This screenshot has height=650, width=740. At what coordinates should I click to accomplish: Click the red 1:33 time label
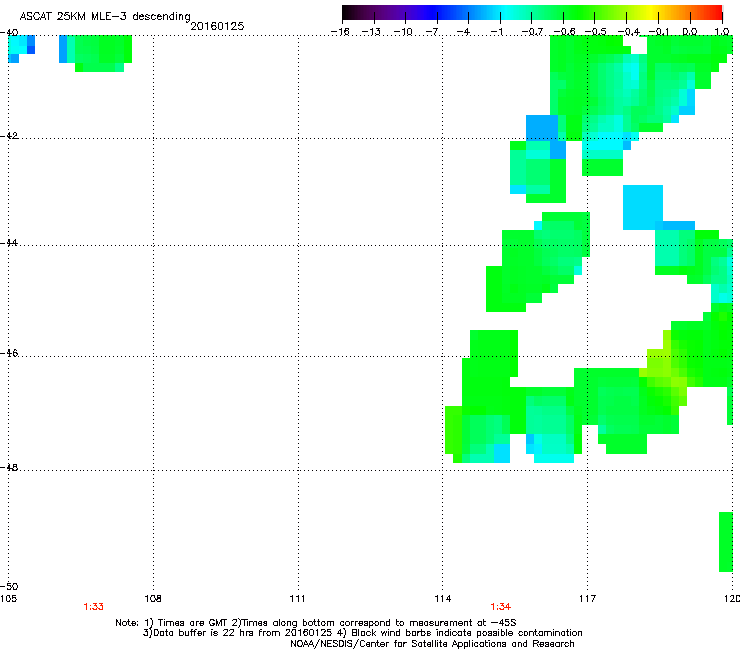(93, 607)
